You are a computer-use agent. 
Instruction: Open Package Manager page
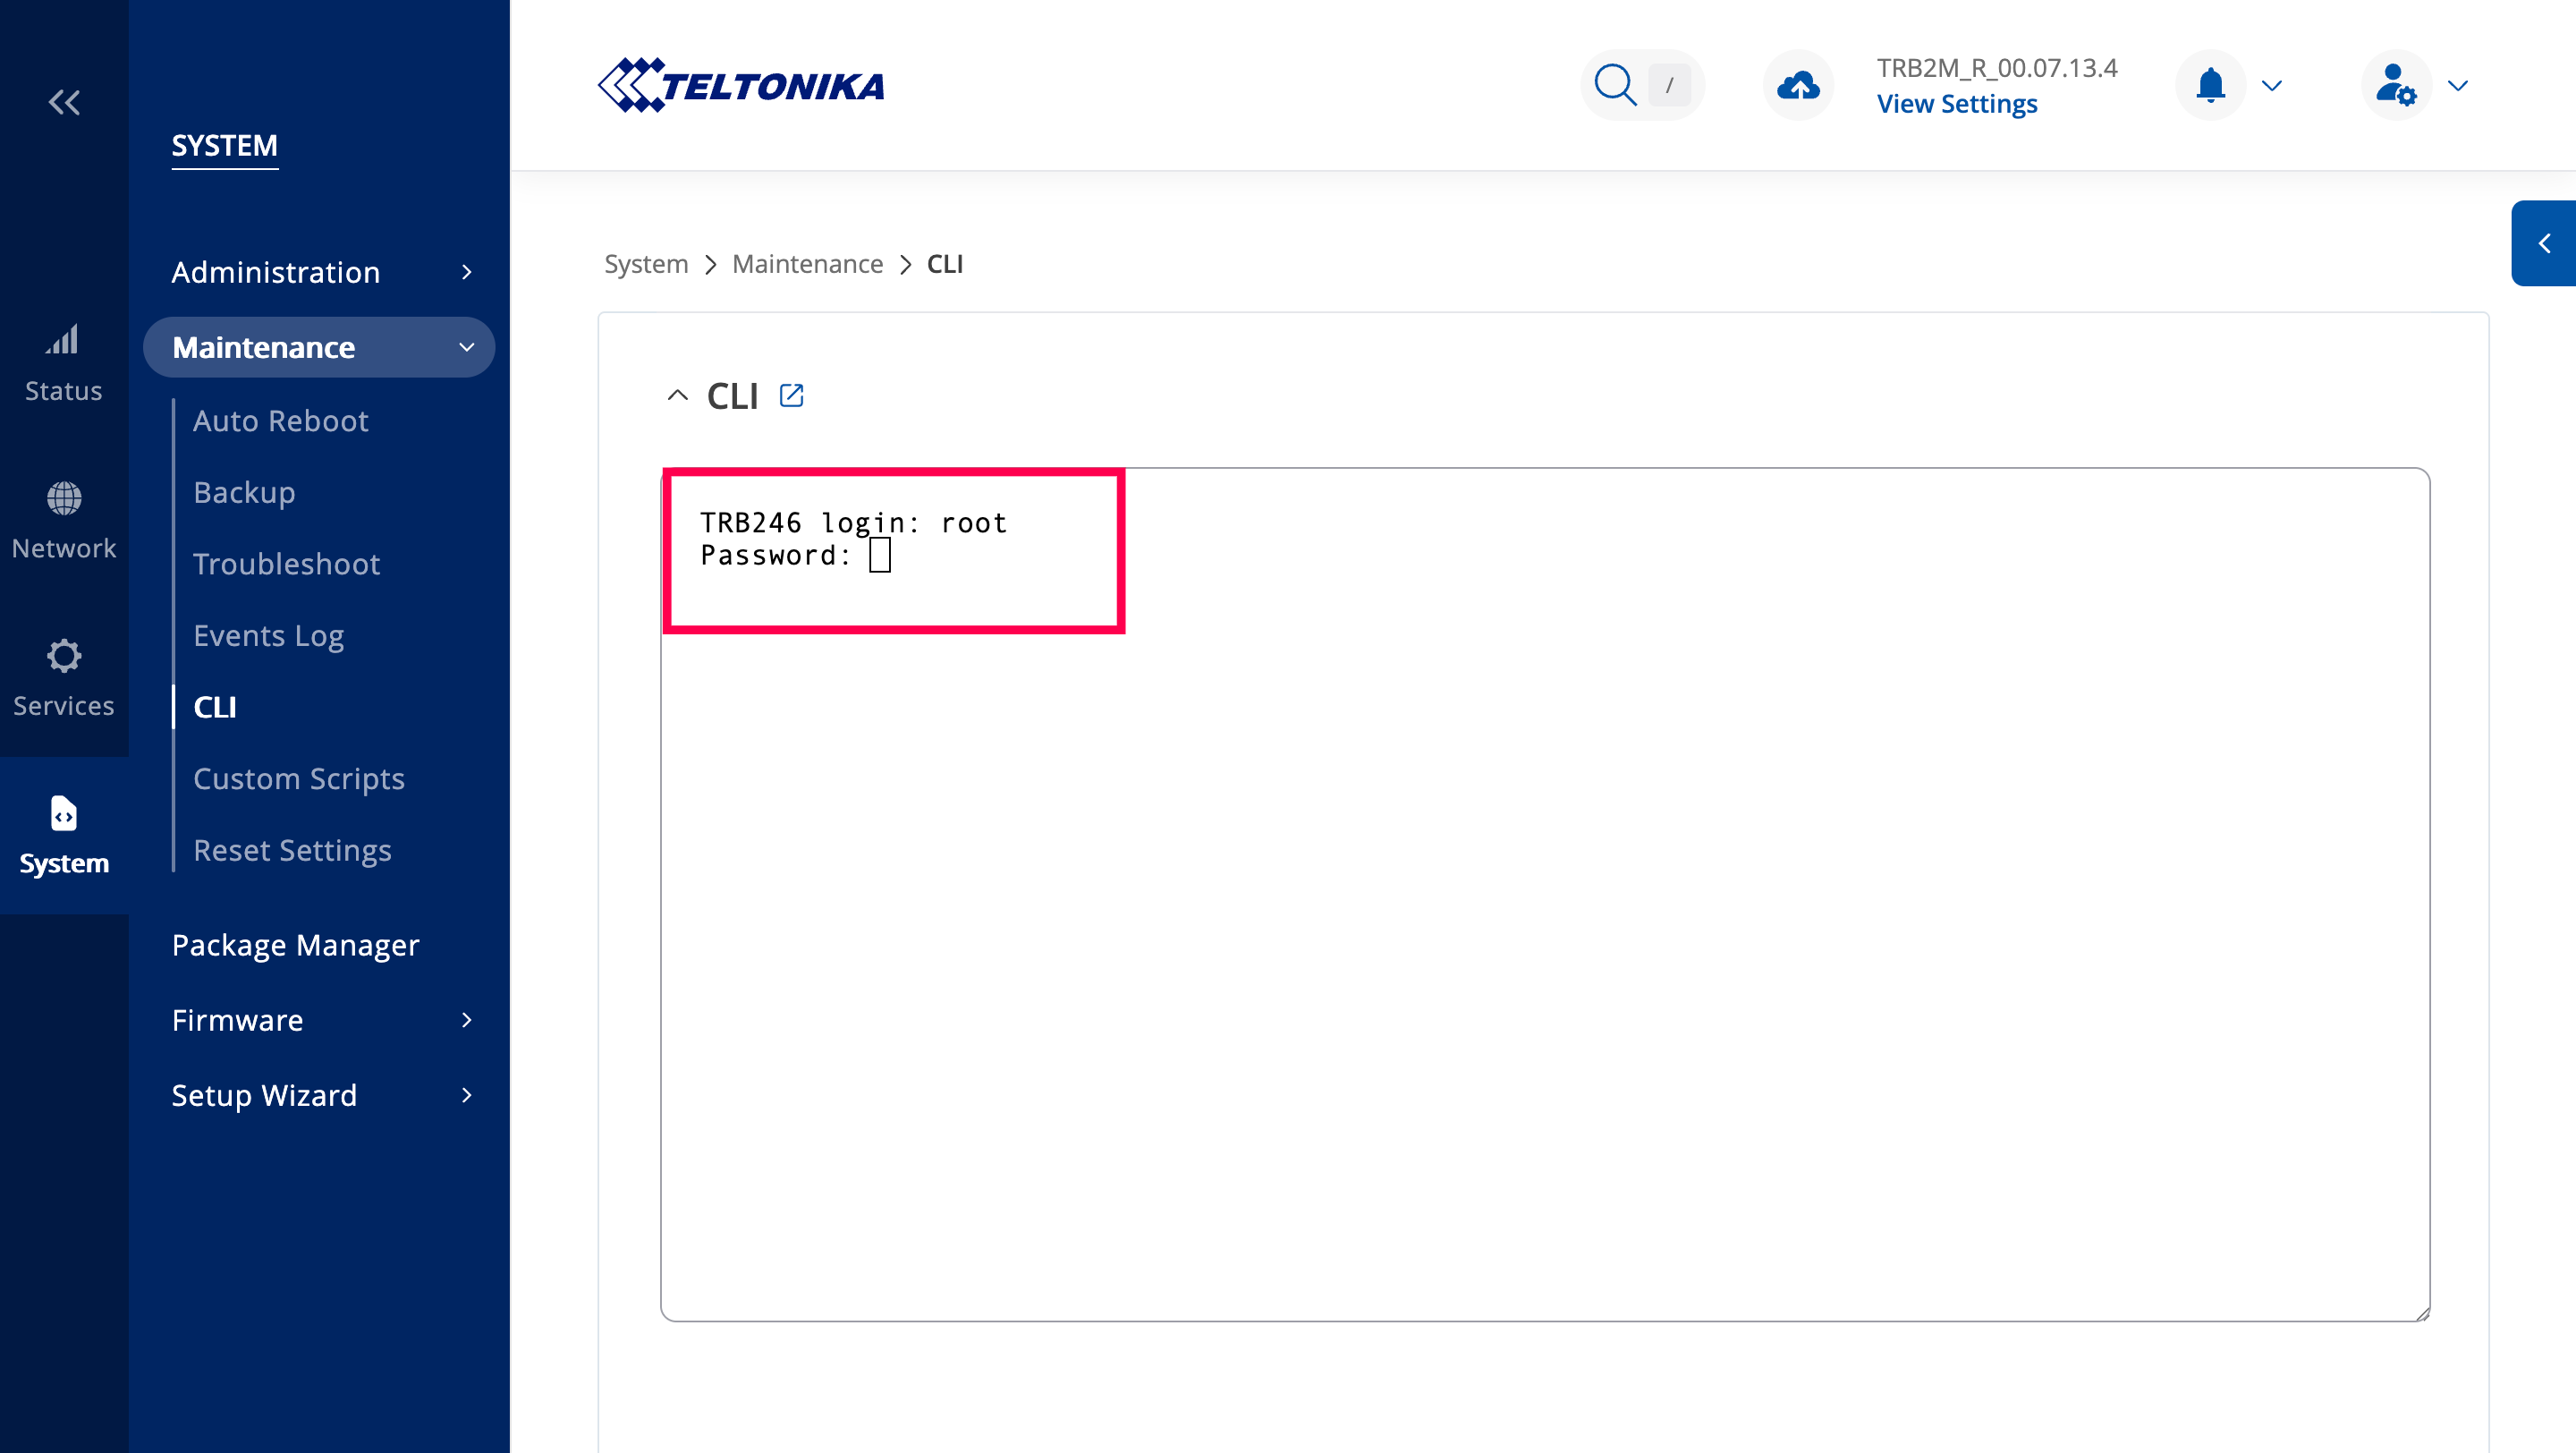coord(295,945)
